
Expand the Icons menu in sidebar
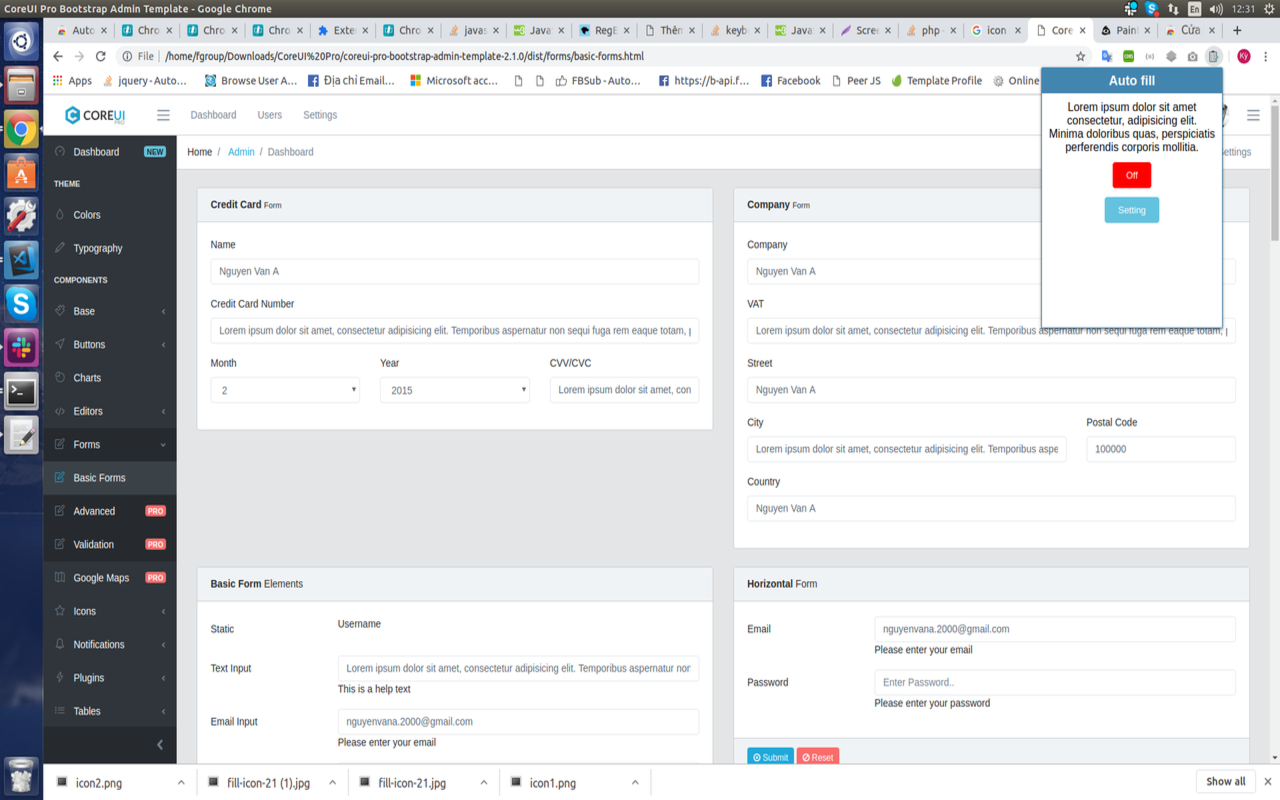coord(110,611)
